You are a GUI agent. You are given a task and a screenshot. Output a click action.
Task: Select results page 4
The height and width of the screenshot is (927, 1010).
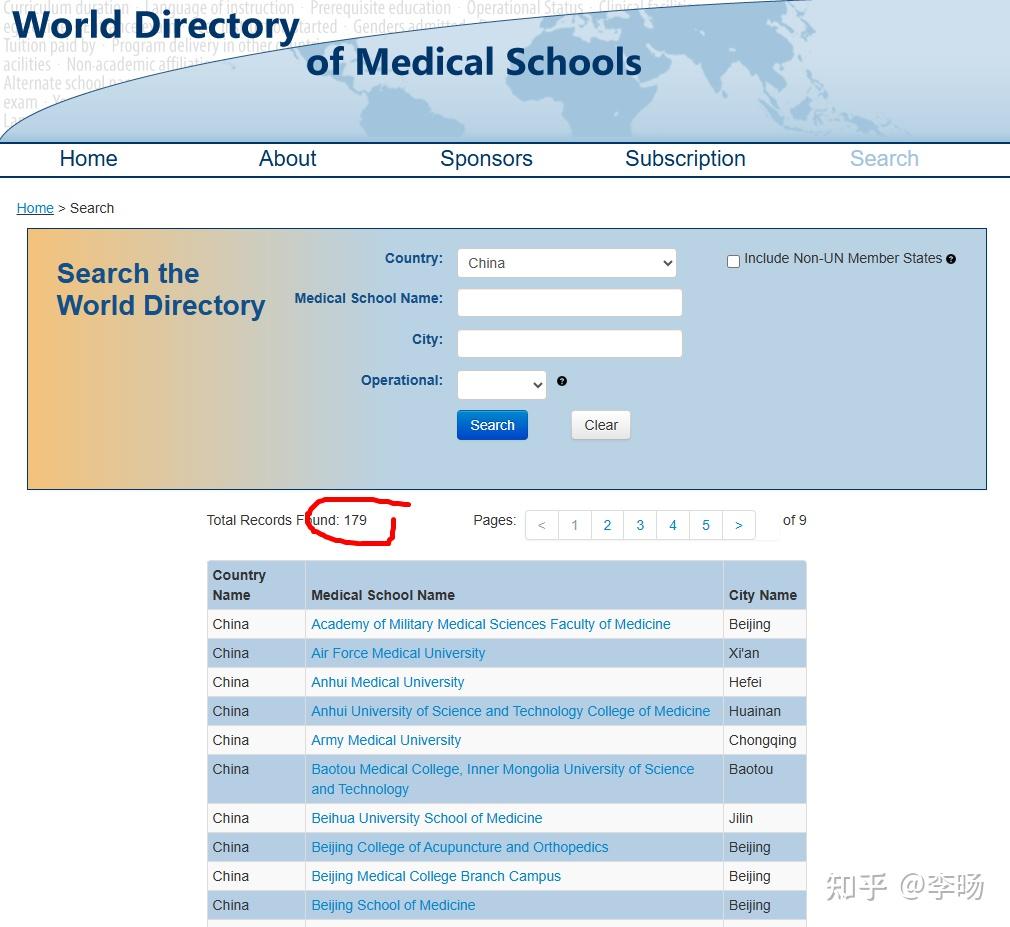click(673, 525)
